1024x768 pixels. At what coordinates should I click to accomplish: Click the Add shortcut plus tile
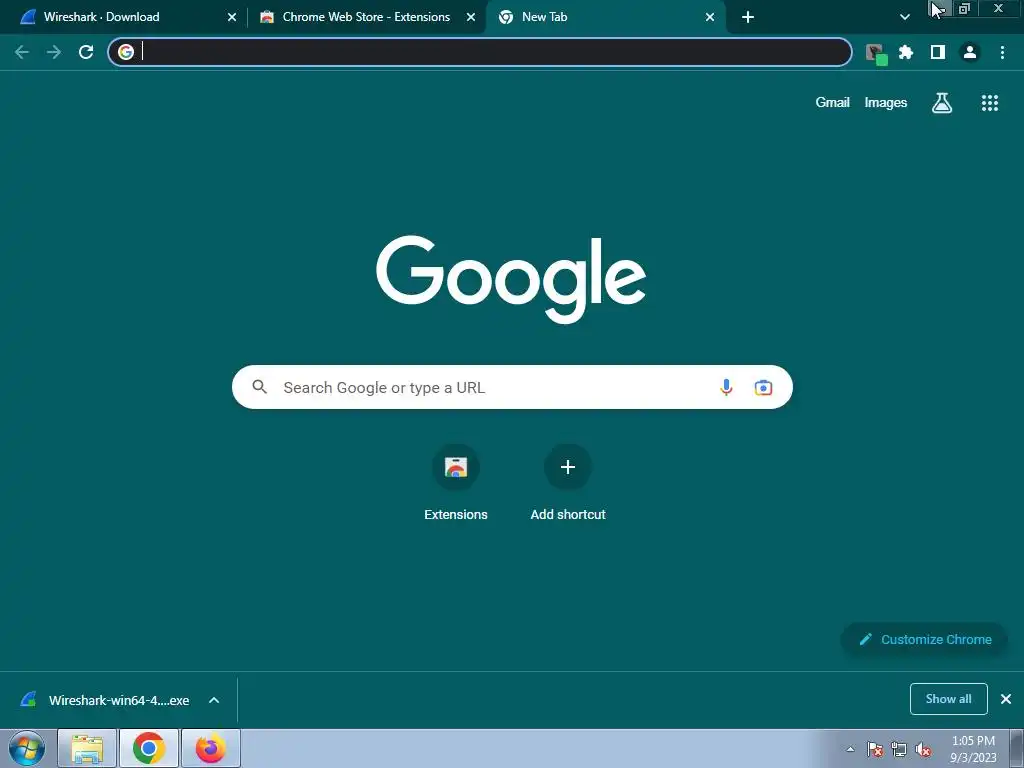point(568,483)
